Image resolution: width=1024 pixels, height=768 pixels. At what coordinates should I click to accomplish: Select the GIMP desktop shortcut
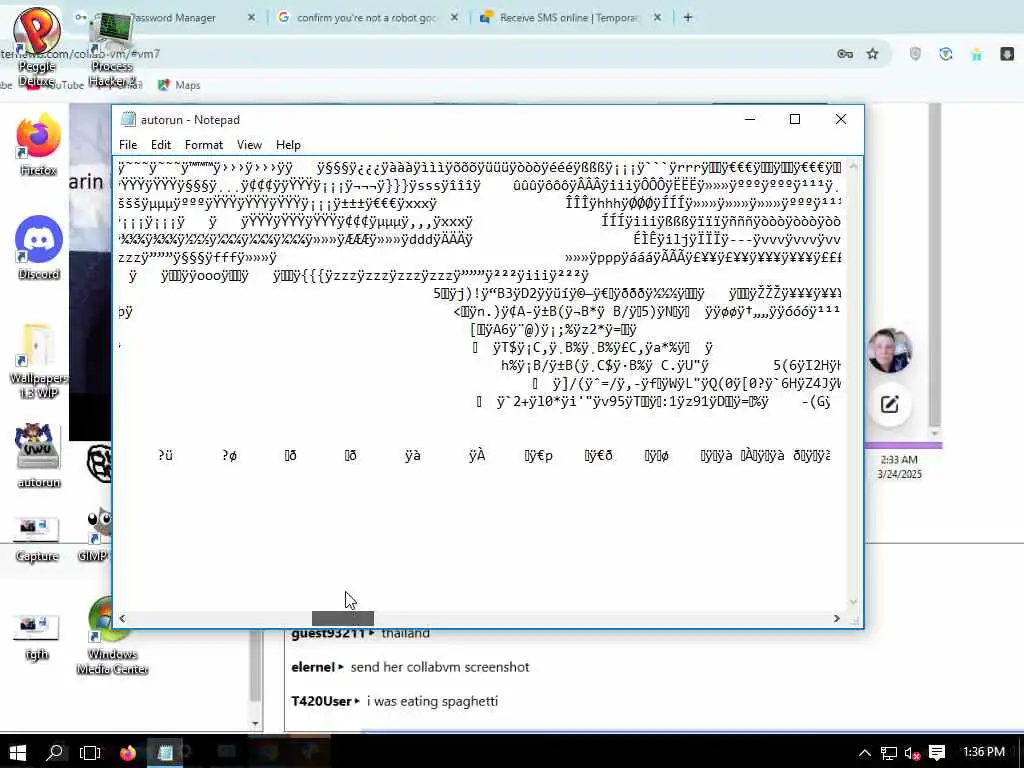pyautogui.click(x=95, y=536)
